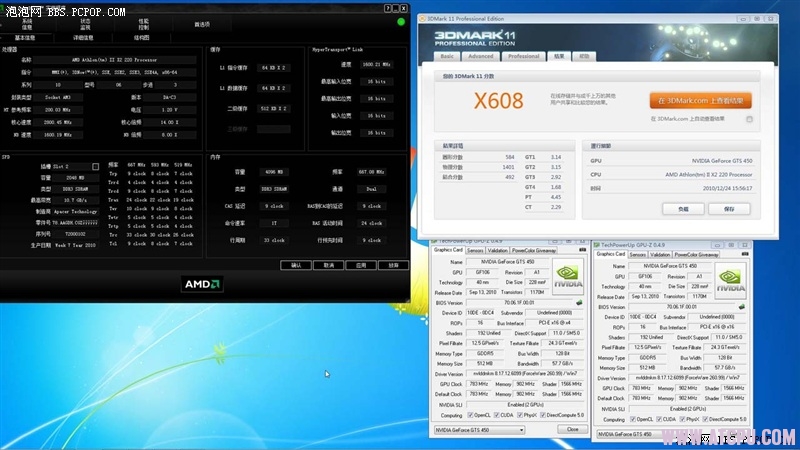
Task: Click 应用 apply button in AMD OverDrive
Action: click(x=361, y=265)
